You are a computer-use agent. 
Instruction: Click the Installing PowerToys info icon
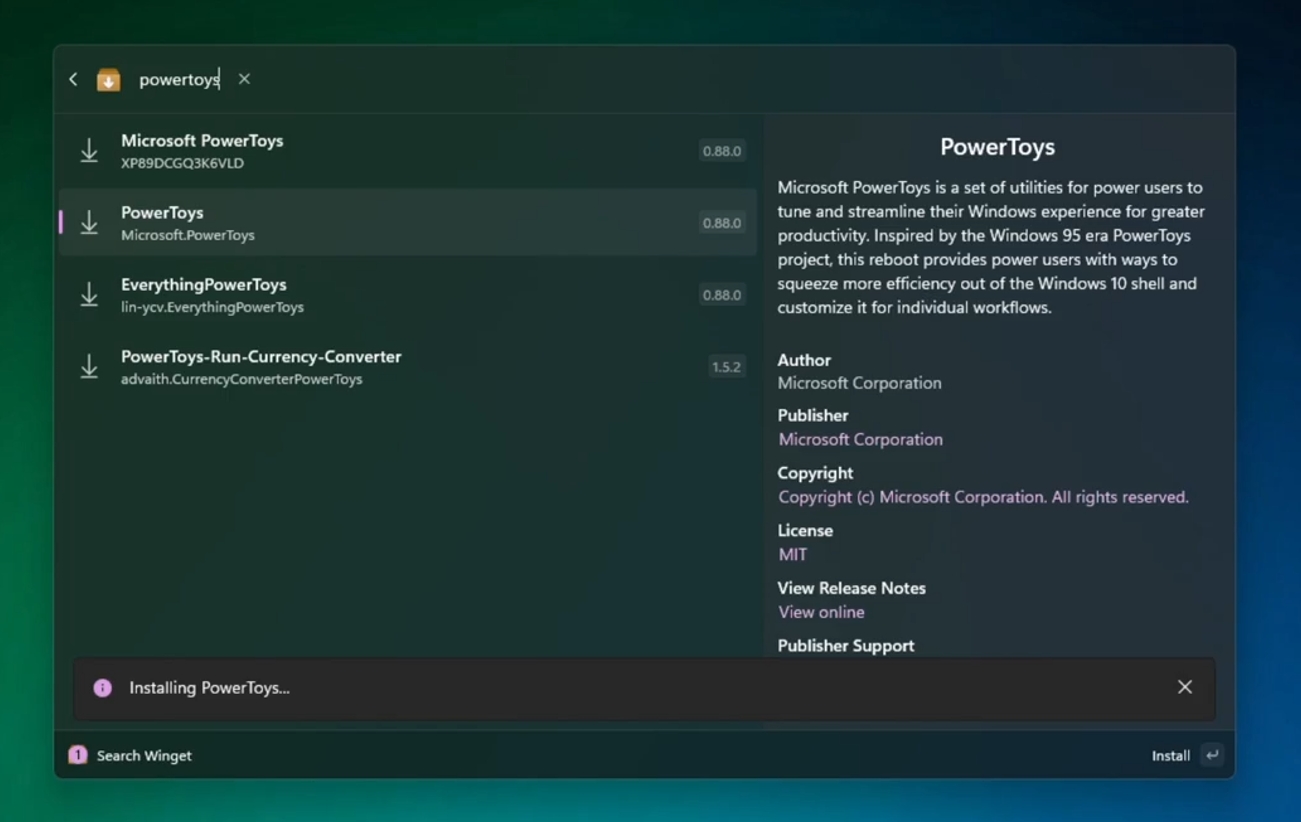coord(102,688)
